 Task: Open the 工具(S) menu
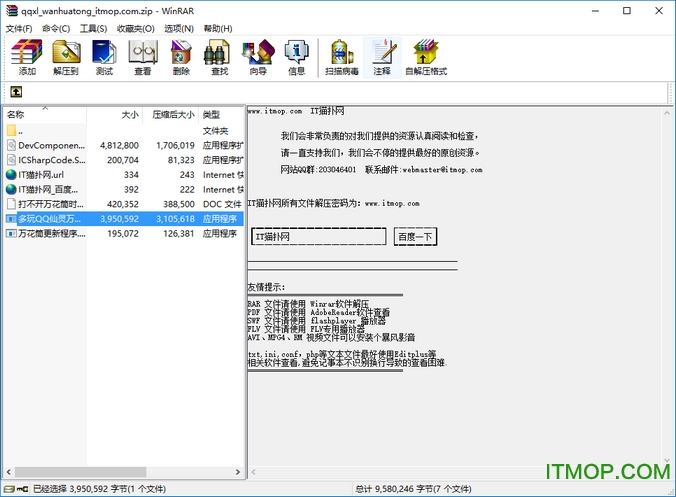94,28
